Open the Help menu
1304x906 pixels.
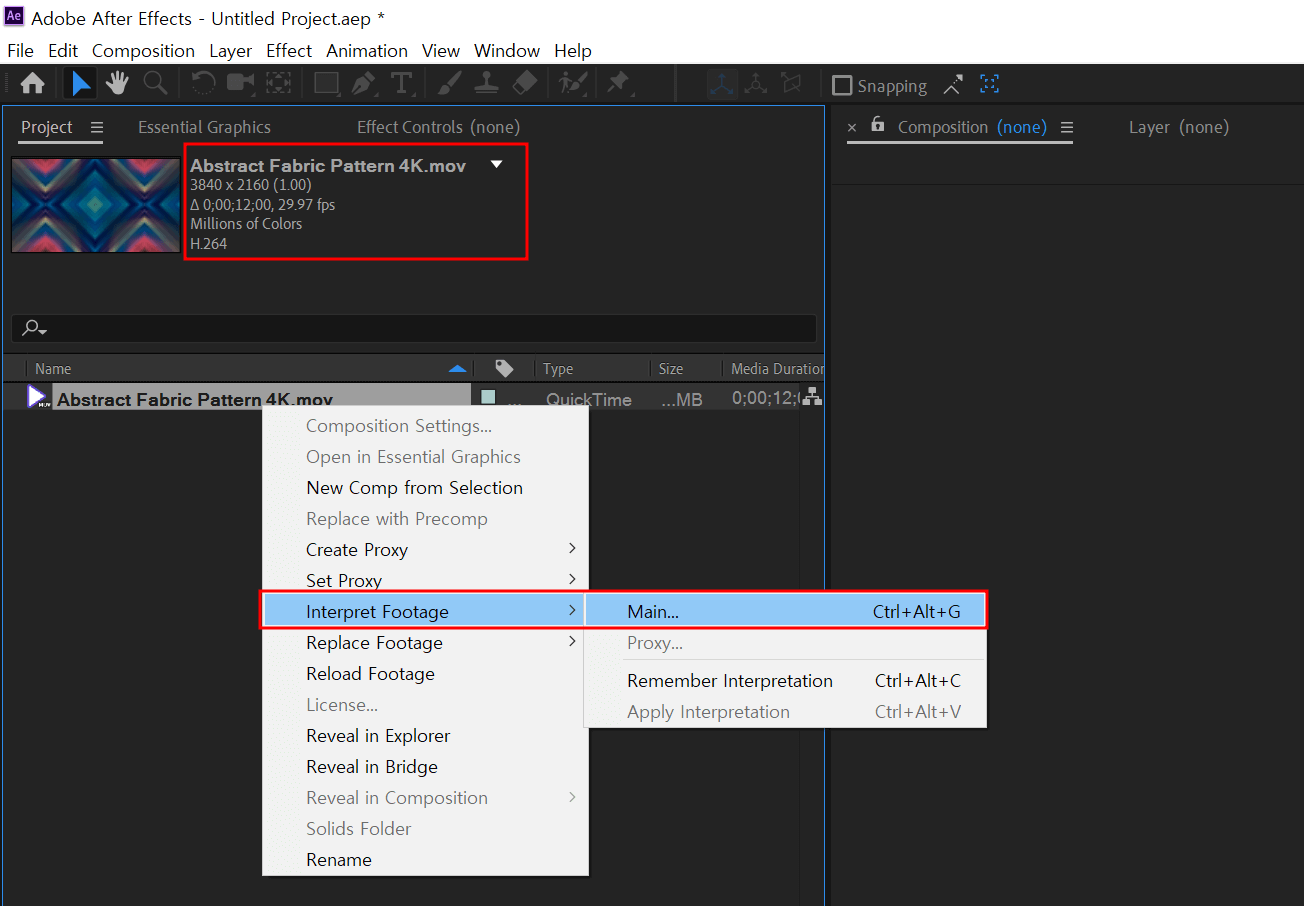click(573, 51)
